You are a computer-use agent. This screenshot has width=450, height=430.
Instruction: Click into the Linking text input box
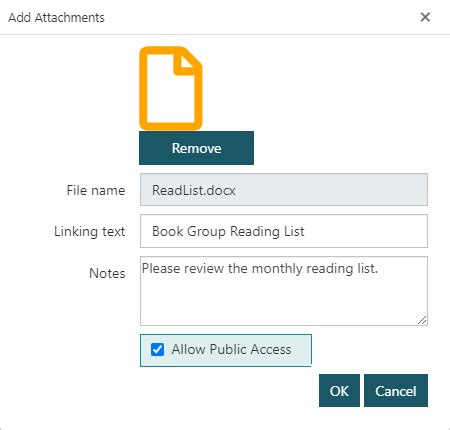pos(284,231)
